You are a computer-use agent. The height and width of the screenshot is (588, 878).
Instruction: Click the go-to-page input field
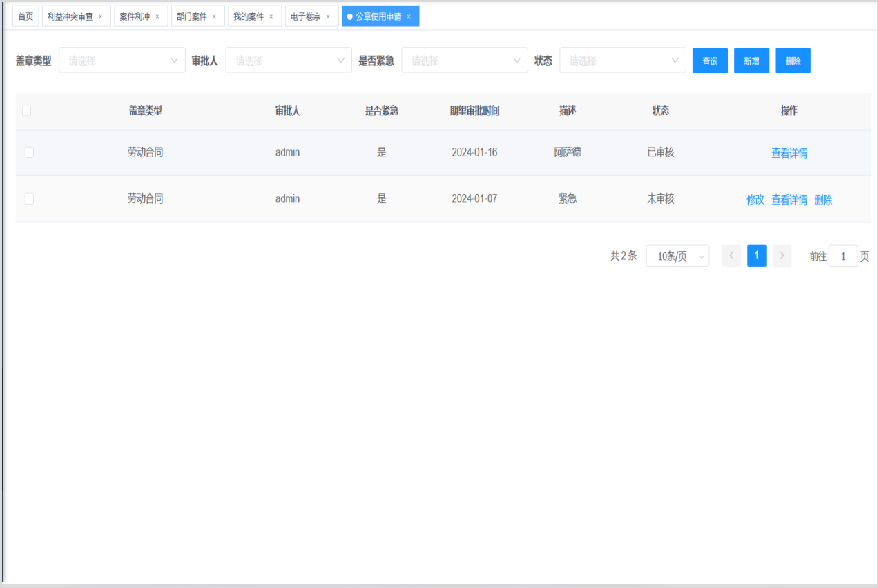(x=843, y=256)
